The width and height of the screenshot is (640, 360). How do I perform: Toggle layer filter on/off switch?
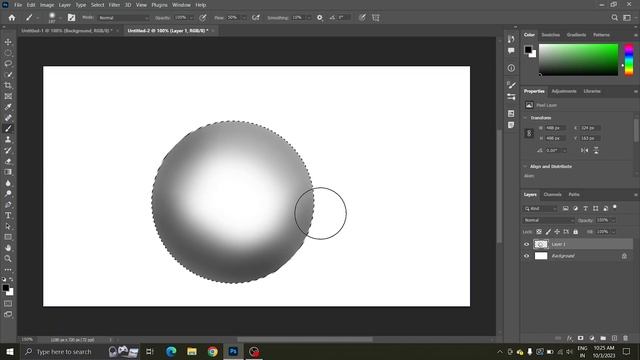(x=615, y=207)
